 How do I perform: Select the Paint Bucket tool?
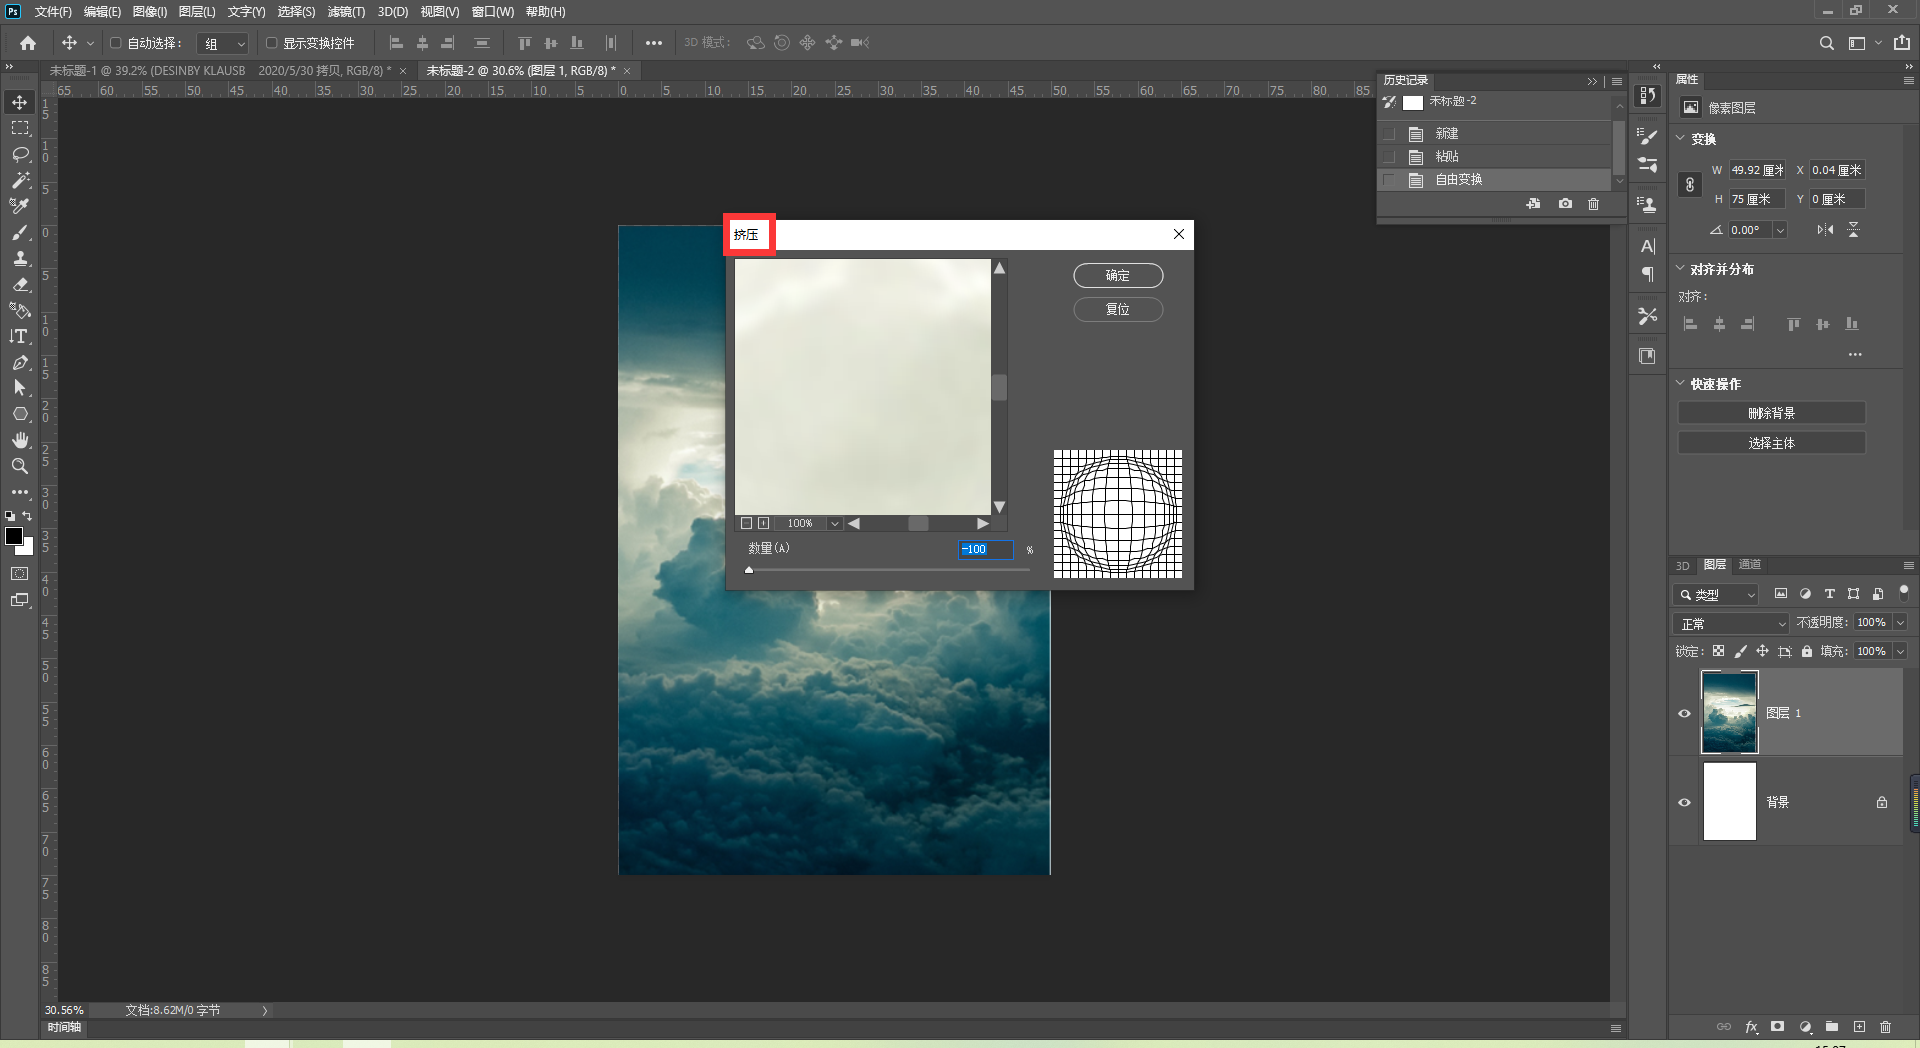[x=20, y=311]
